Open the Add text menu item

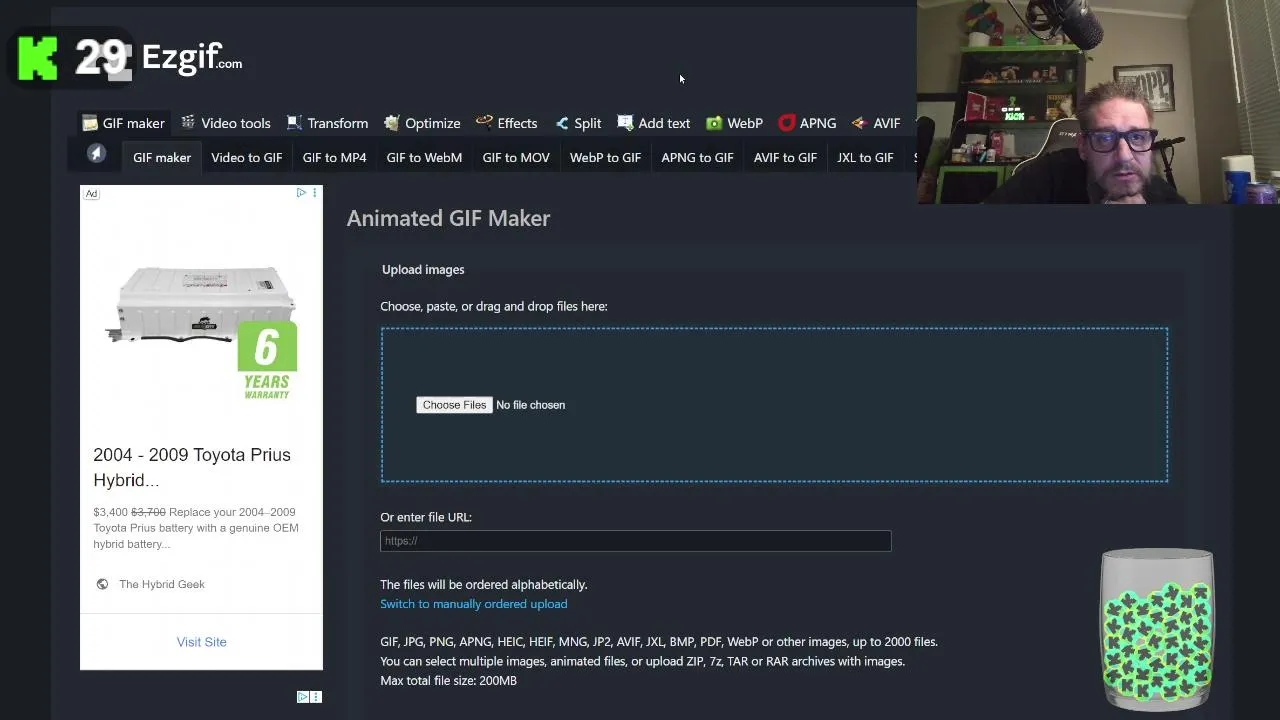point(653,123)
